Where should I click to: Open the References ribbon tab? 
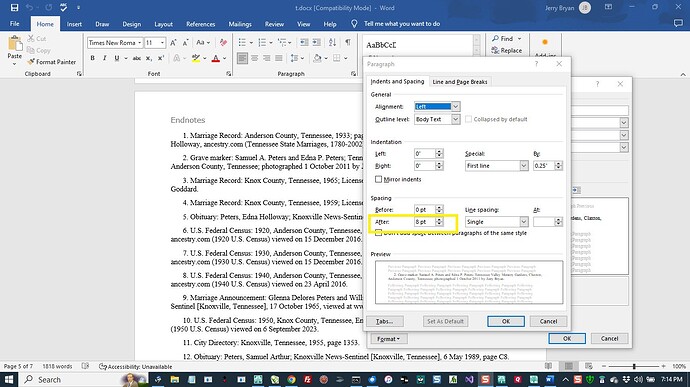(x=201, y=24)
